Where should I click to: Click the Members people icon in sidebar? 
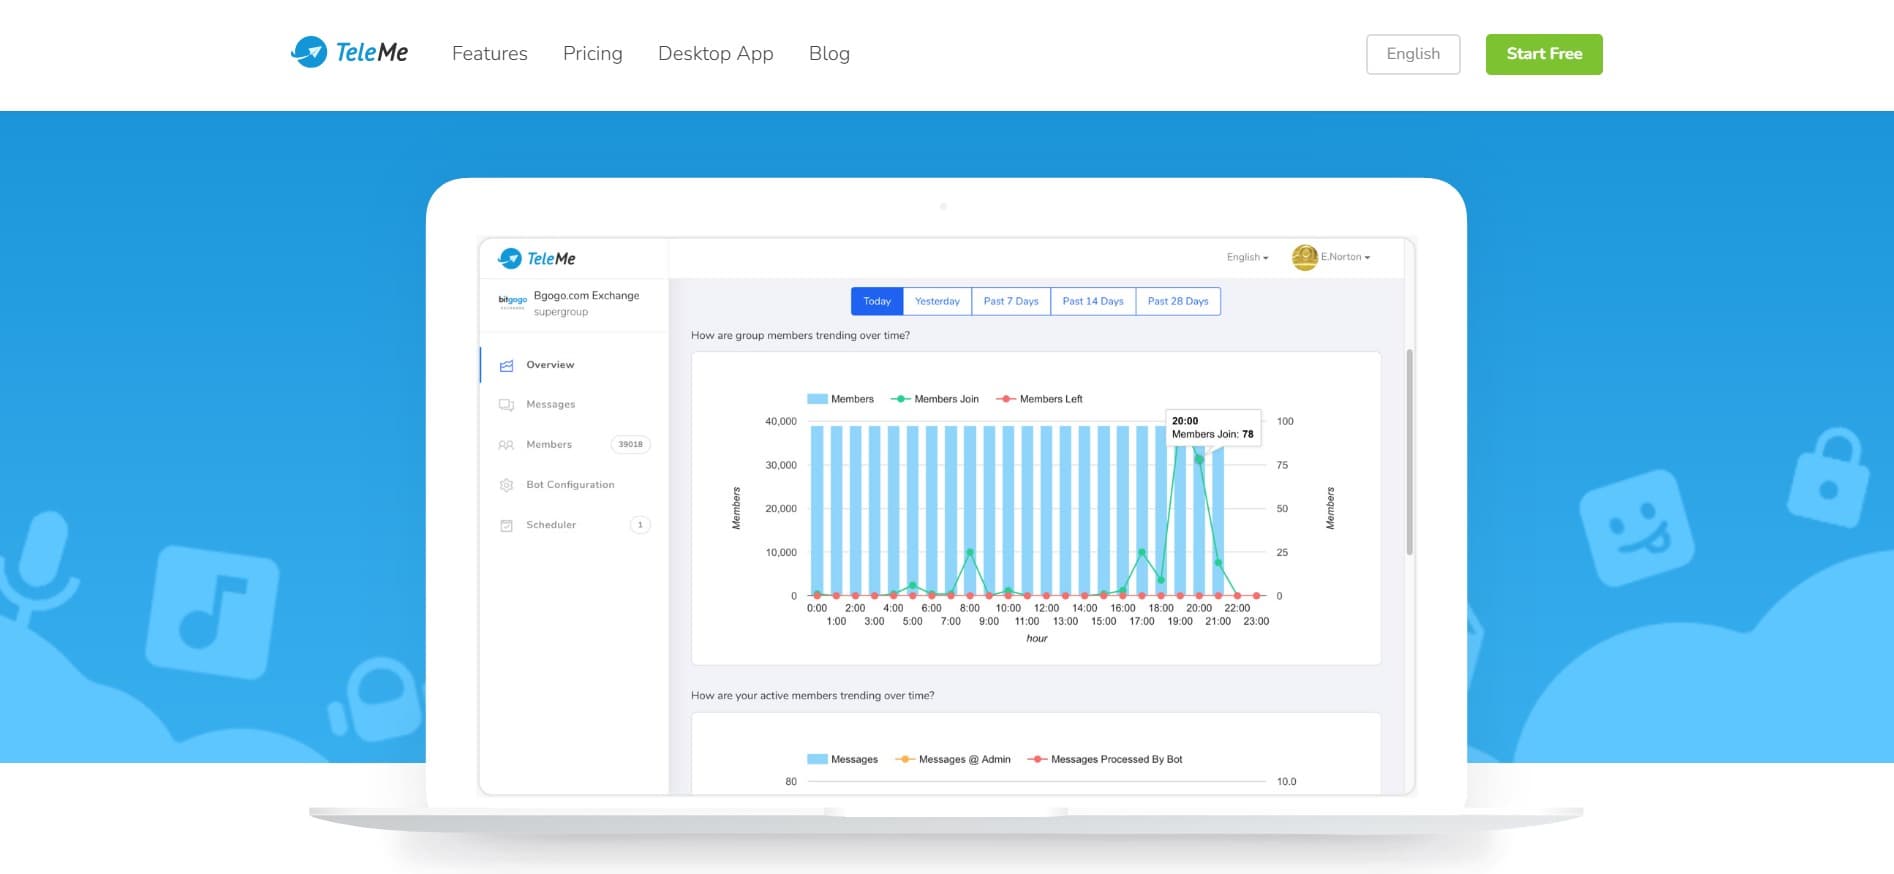(x=506, y=445)
